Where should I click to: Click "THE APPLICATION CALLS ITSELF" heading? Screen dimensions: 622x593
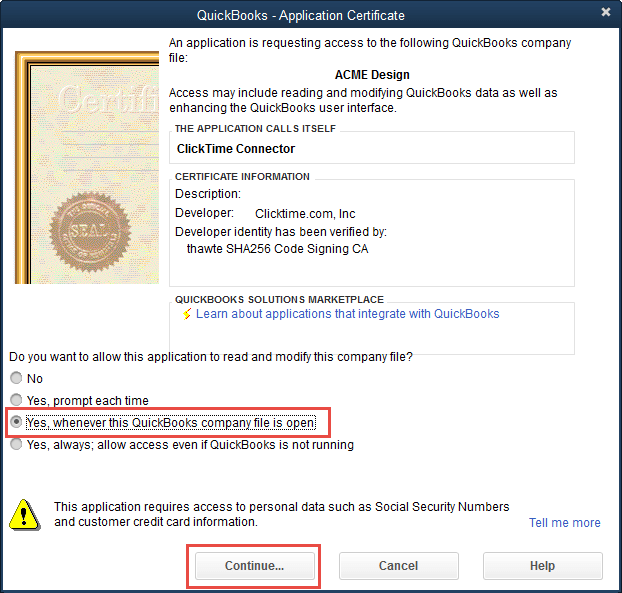click(x=255, y=129)
